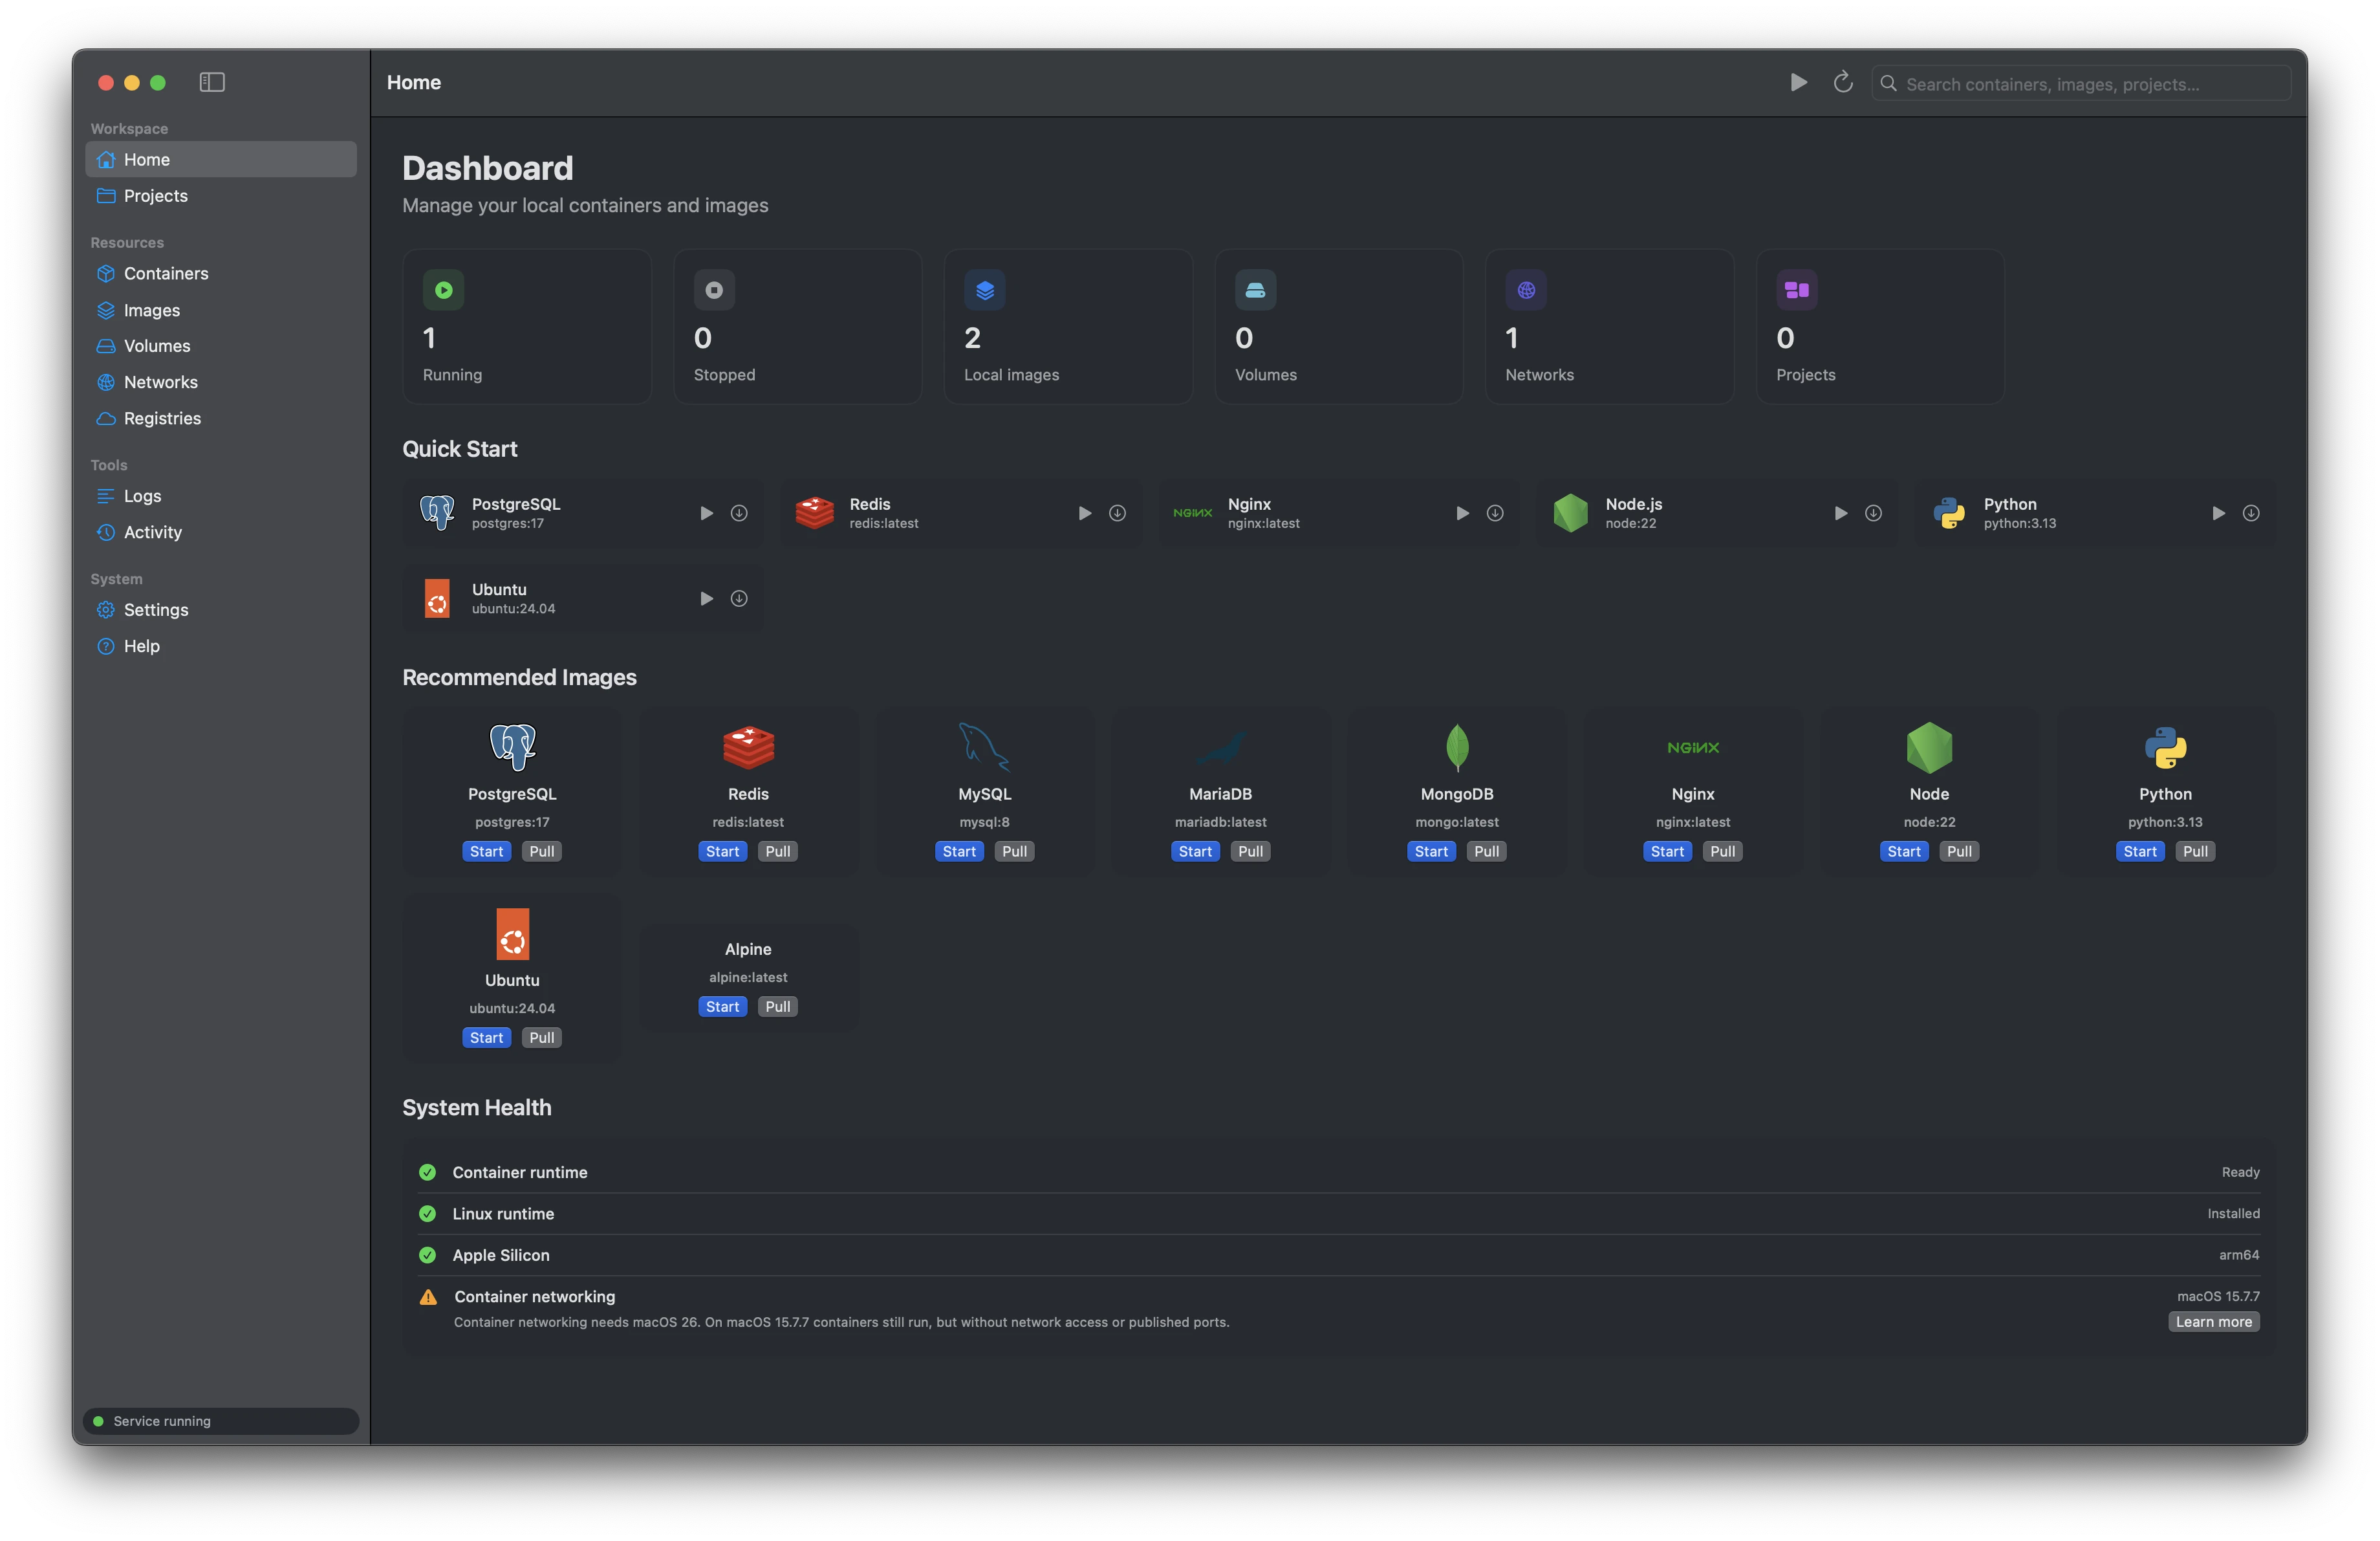The height and width of the screenshot is (1541, 2380).
Task: Pull Python via Quick Start download icon
Action: click(2251, 513)
